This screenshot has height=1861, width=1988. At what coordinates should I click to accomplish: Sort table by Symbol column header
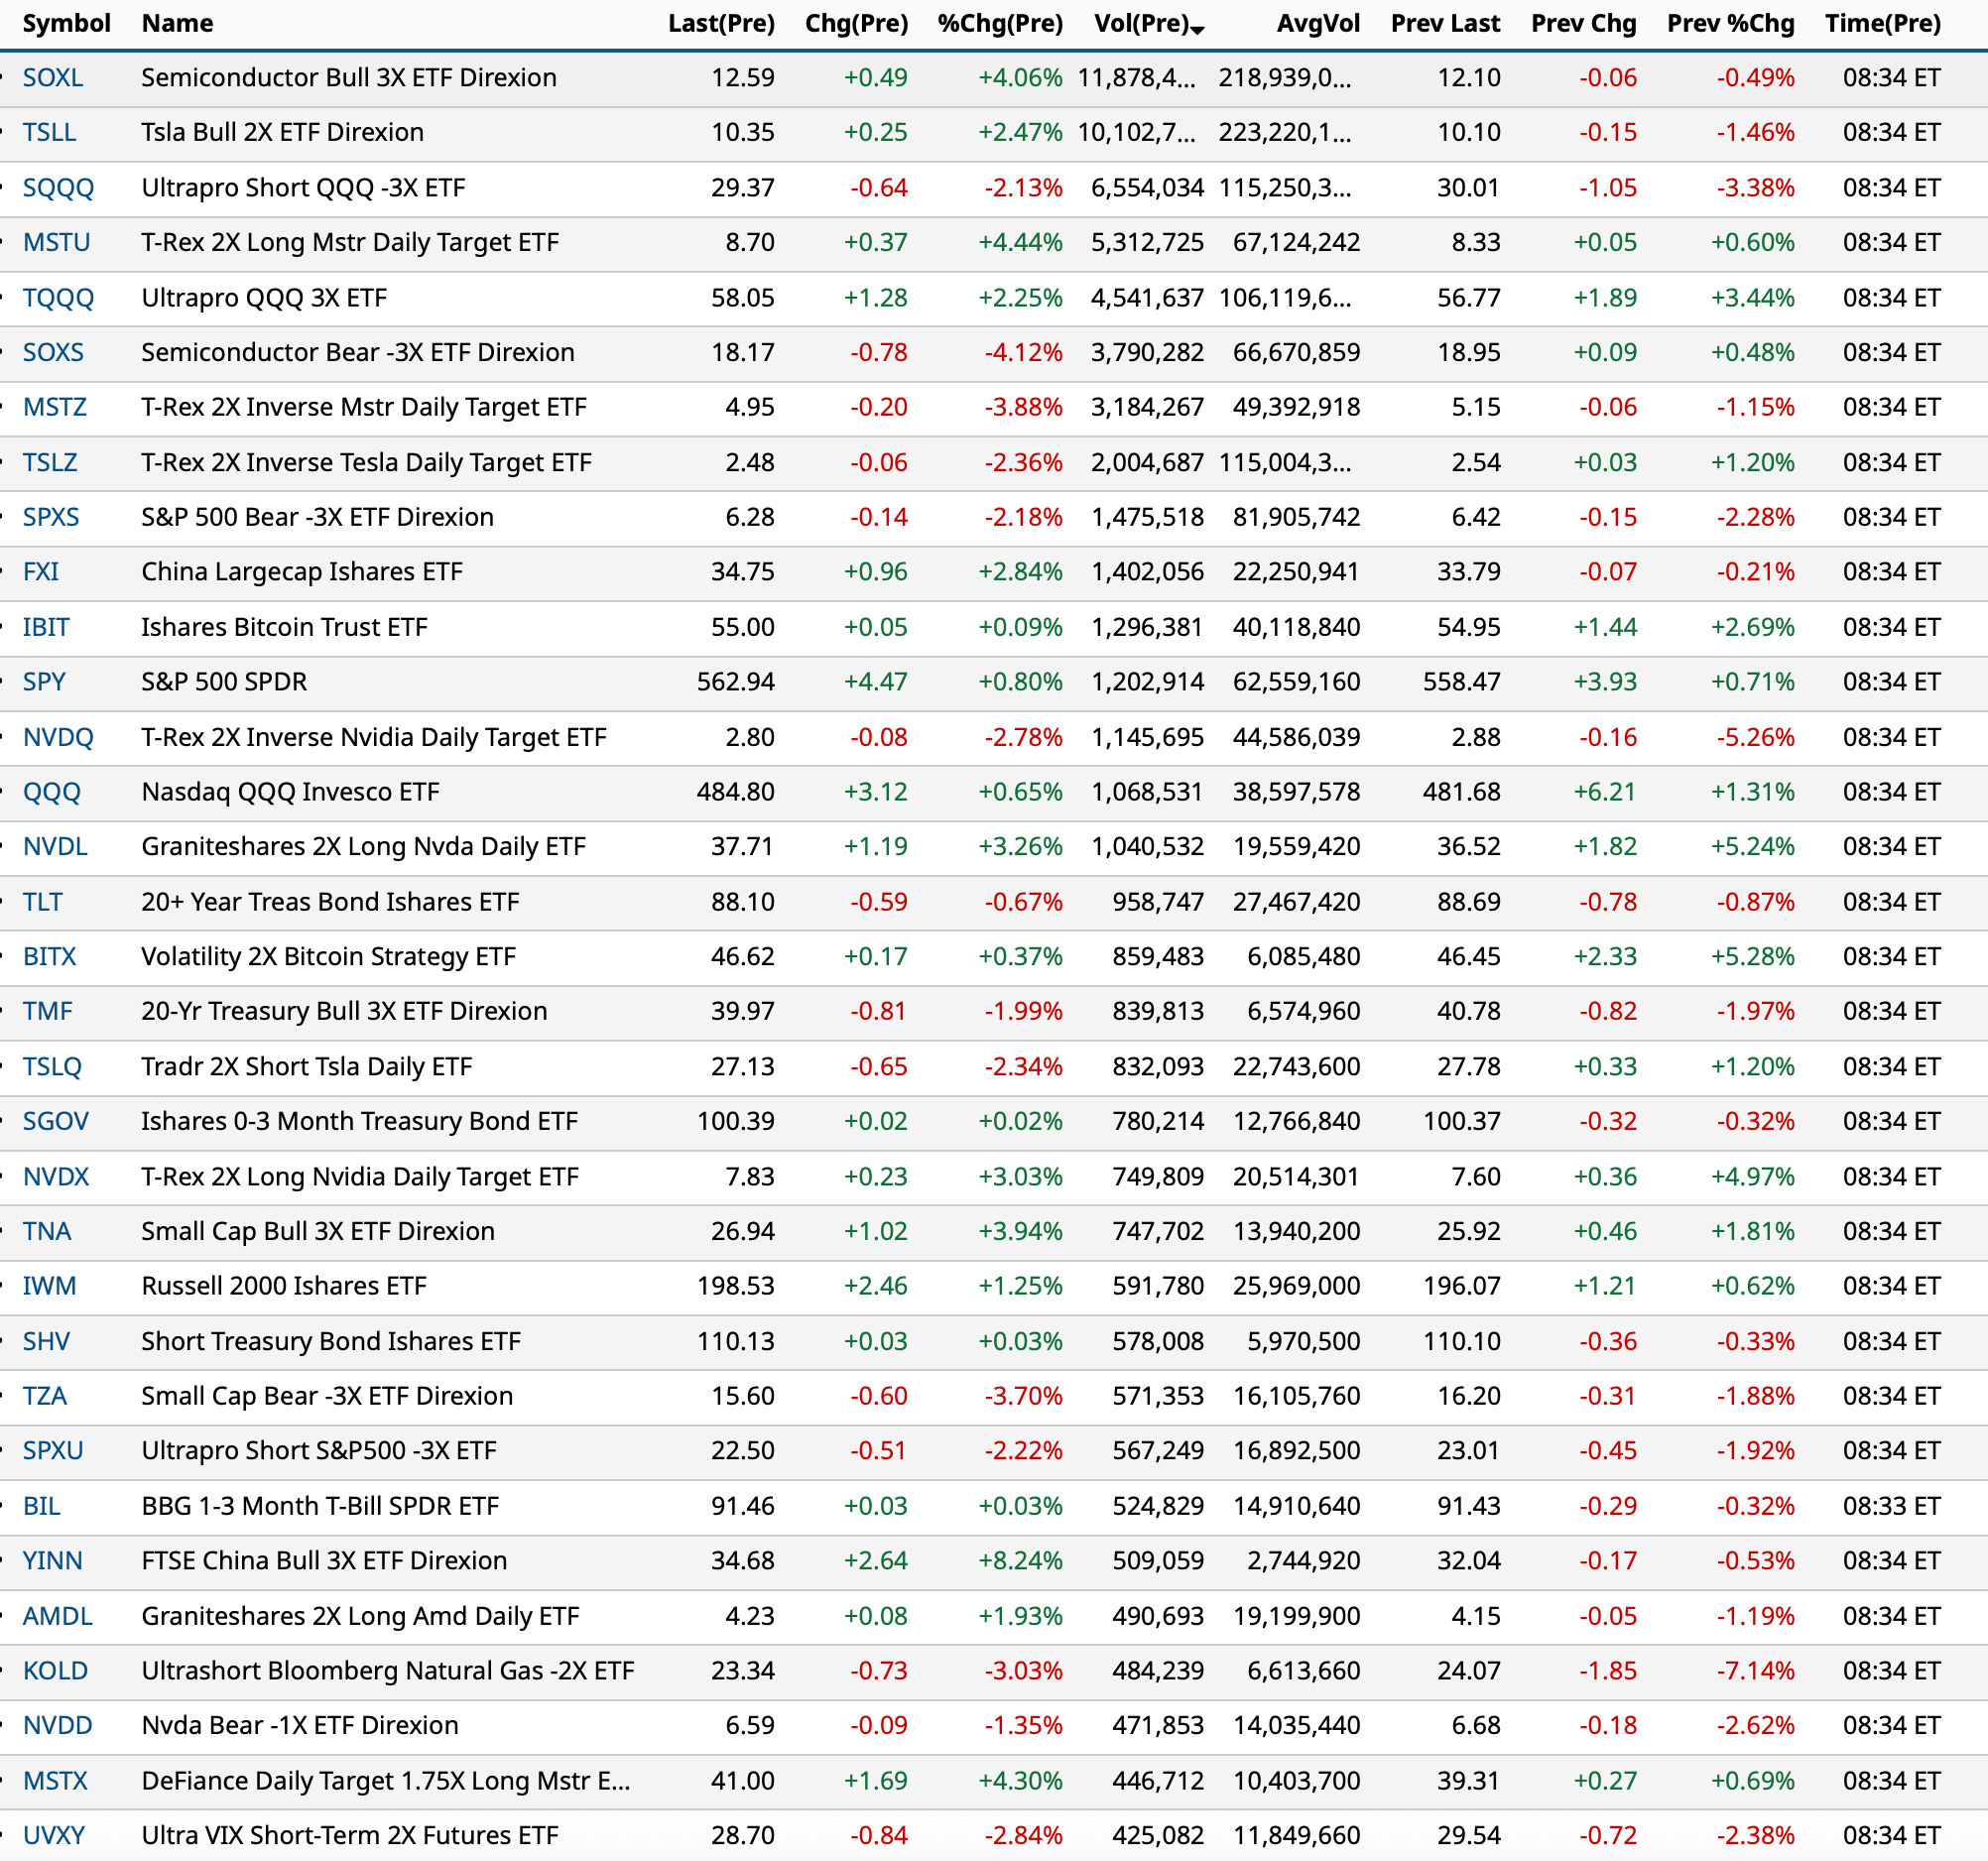point(66,23)
